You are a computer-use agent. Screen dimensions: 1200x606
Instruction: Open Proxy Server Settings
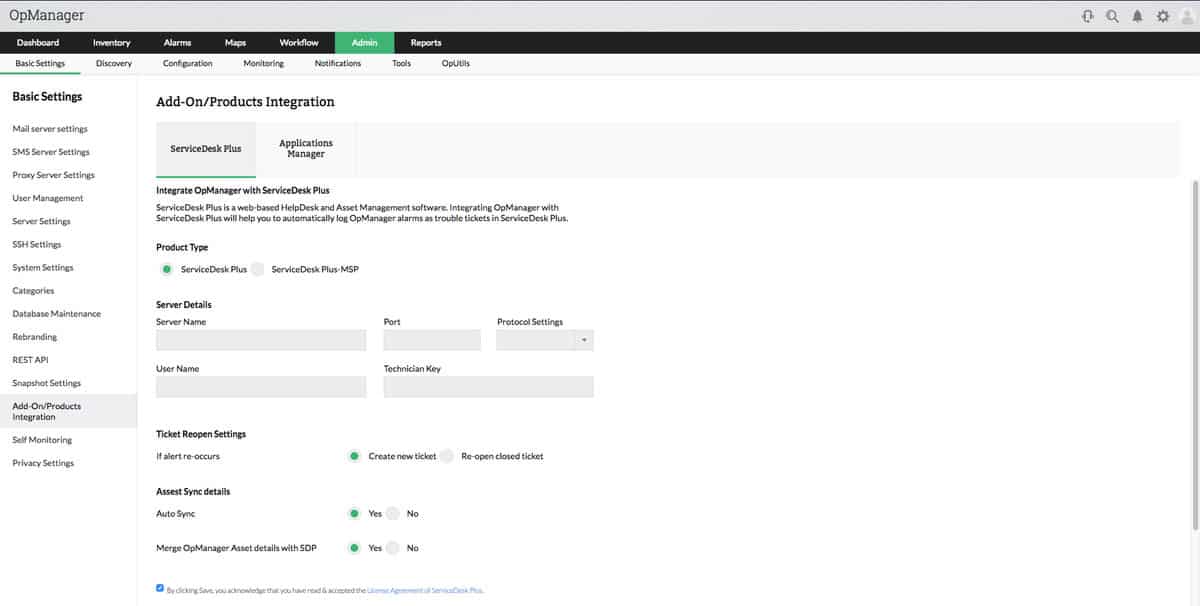[x=54, y=175]
